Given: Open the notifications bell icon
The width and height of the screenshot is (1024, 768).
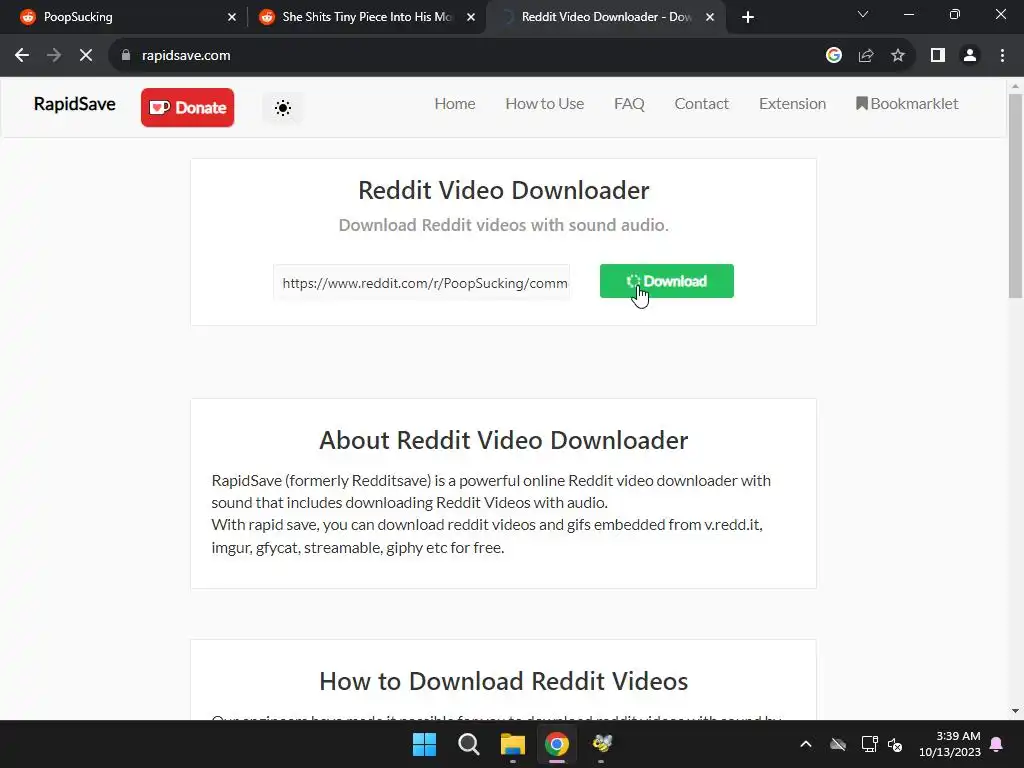Looking at the screenshot, I should coord(997,744).
